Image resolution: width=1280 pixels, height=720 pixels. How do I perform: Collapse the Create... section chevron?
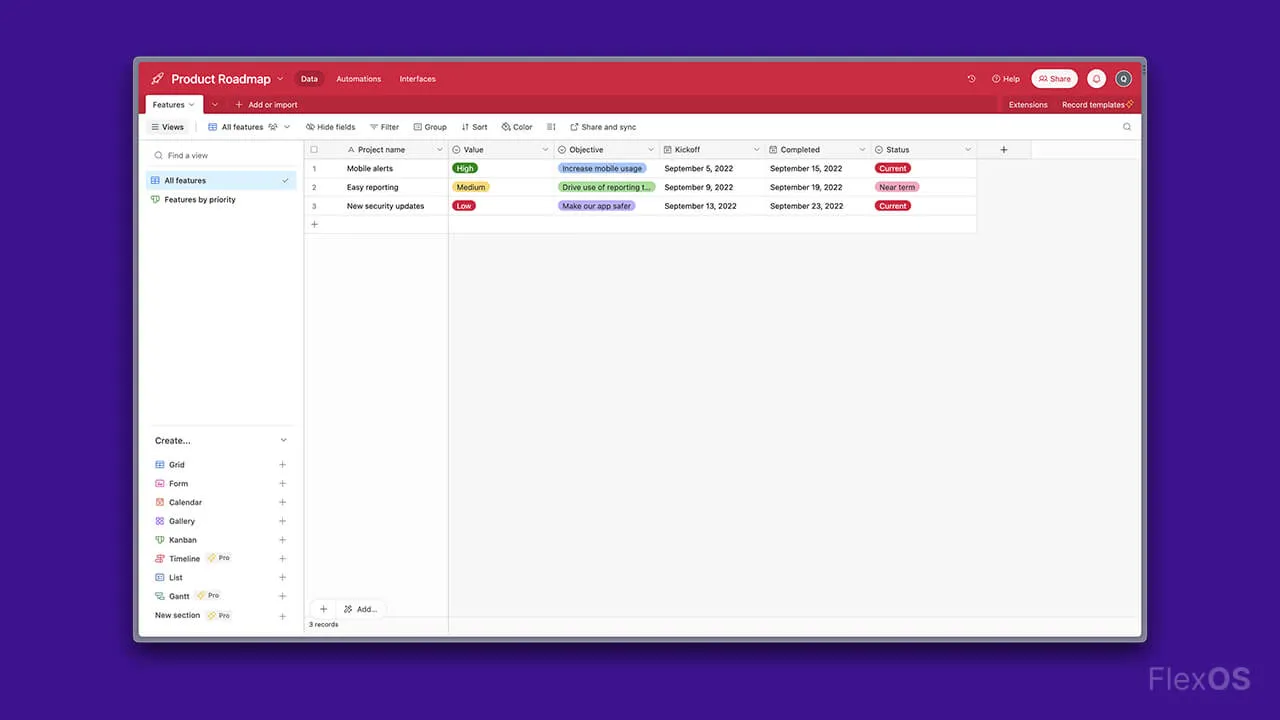point(283,440)
